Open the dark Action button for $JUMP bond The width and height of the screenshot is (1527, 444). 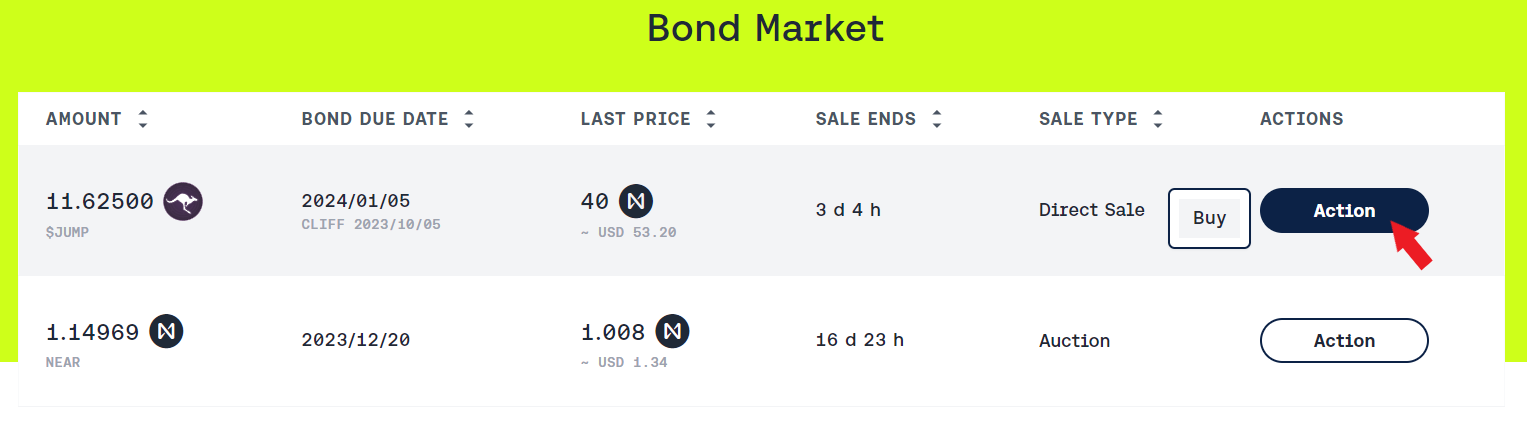pos(1344,210)
